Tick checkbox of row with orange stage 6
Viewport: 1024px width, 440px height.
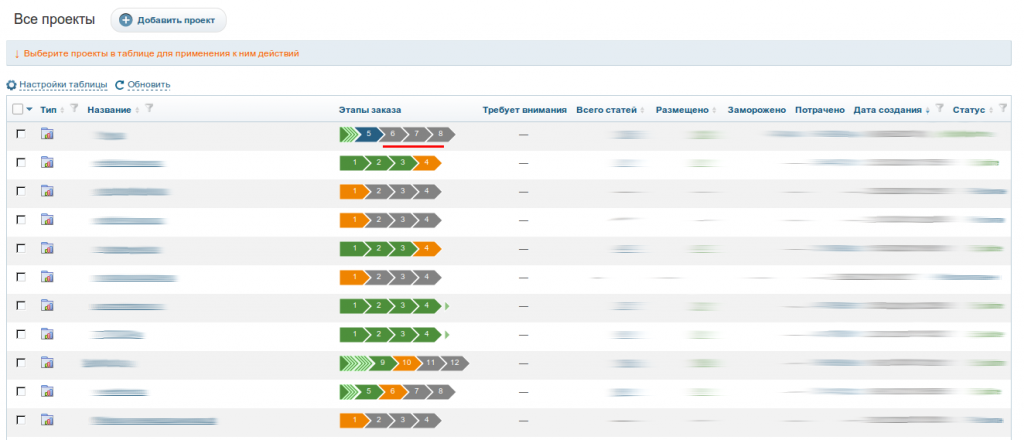point(21,390)
